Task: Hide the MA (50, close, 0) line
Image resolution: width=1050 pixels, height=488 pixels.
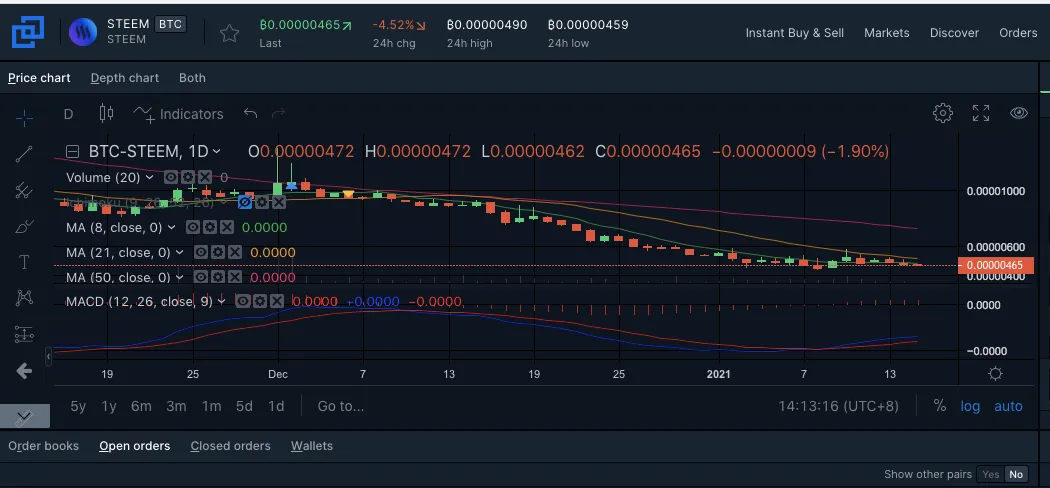Action: [x=201, y=277]
